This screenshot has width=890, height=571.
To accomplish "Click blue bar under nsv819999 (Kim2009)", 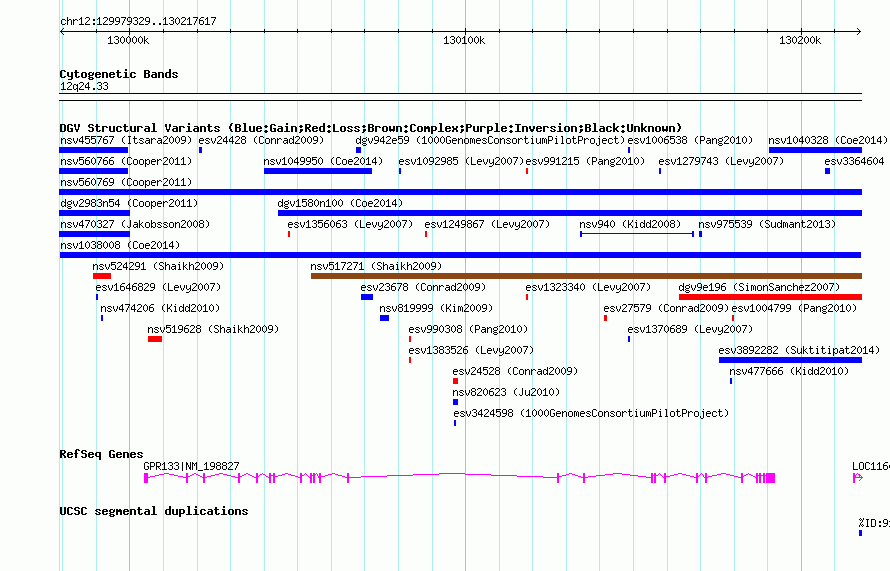I will (x=384, y=318).
